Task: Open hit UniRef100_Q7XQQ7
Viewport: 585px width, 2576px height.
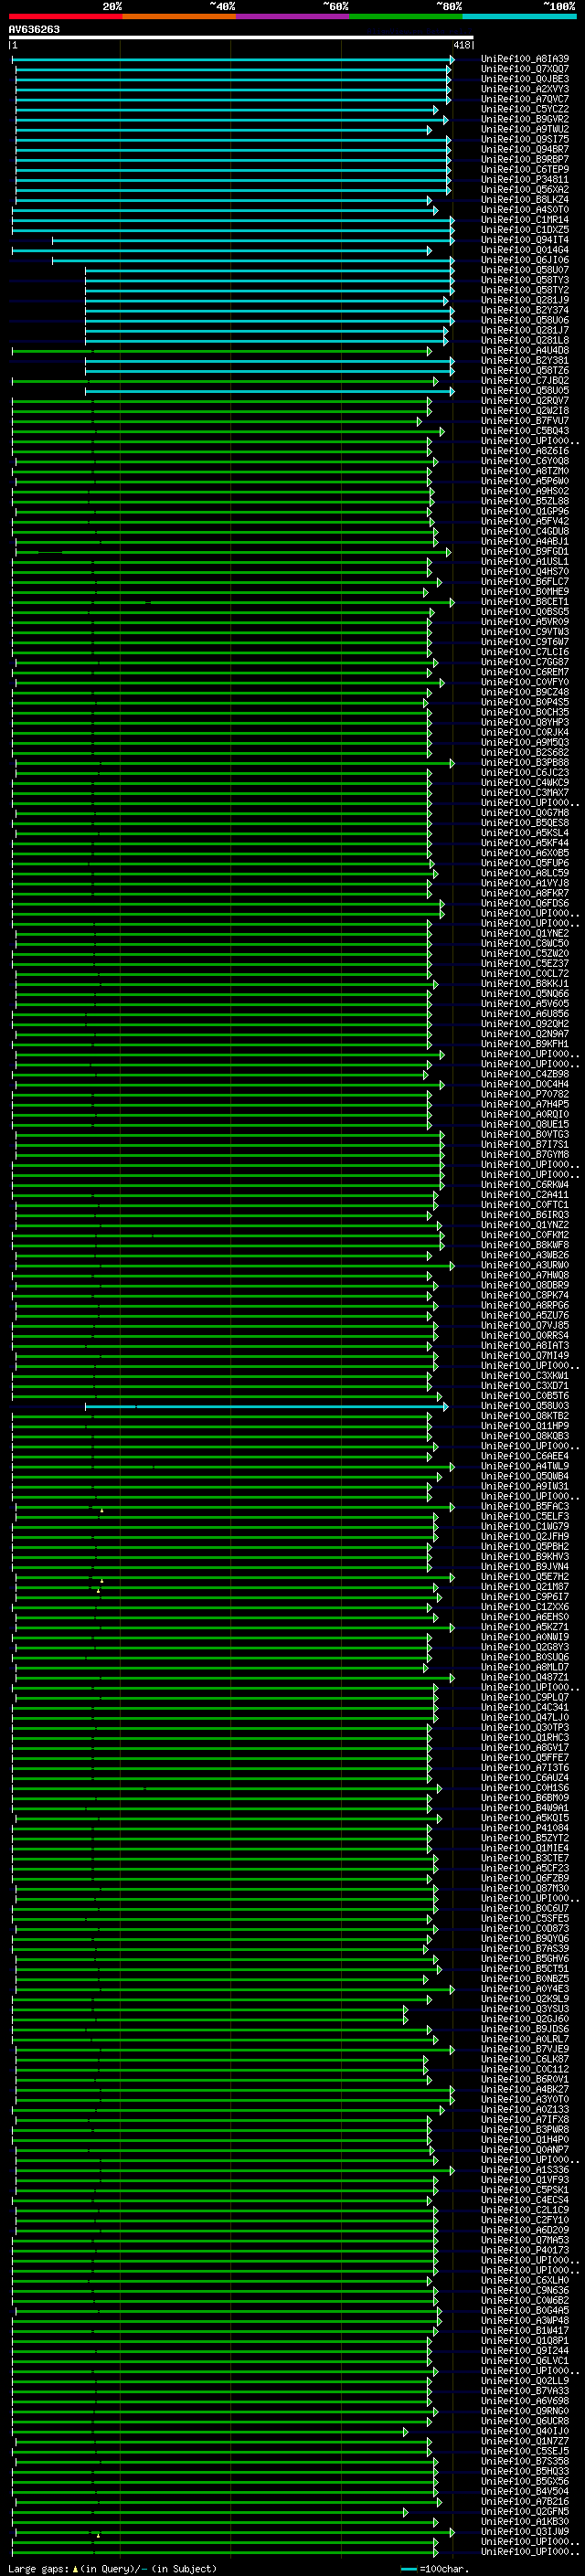Action: (x=525, y=69)
